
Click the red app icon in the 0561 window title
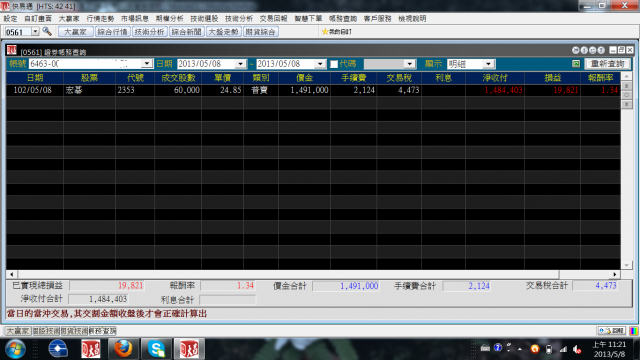11,50
